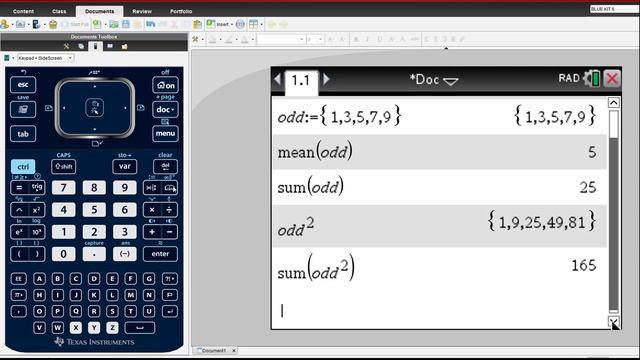Tap the catalog book key
The width and height of the screenshot is (640, 360).
(x=169, y=188)
